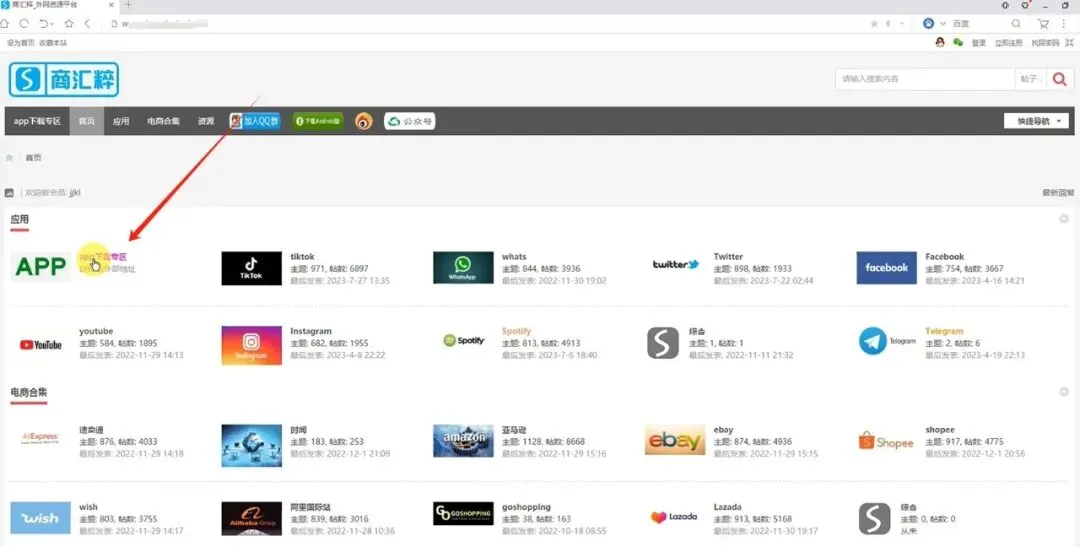Click the Baidu search engine icon

pyautogui.click(x=928, y=23)
